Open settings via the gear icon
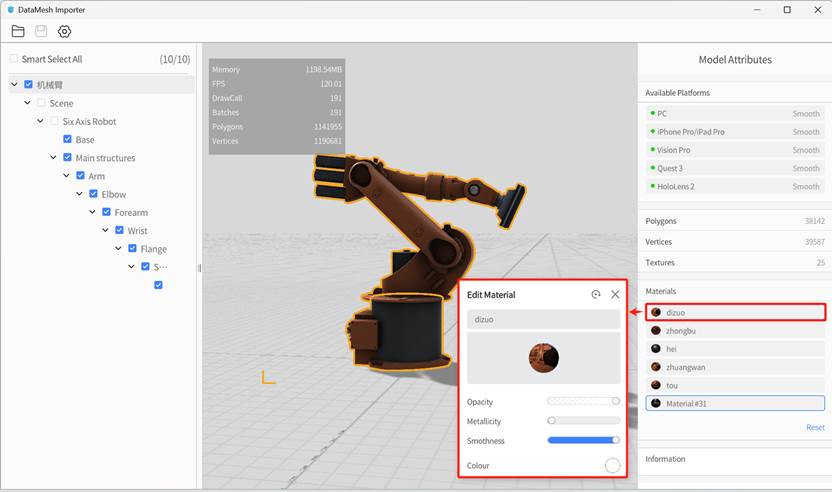The image size is (832, 492). coord(64,31)
